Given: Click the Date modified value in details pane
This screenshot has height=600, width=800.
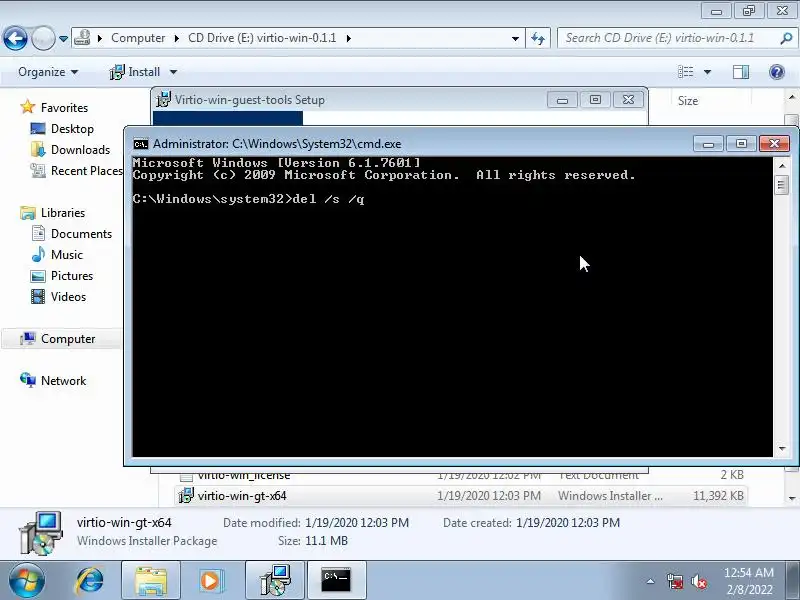Looking at the screenshot, I should pyautogui.click(x=357, y=522).
